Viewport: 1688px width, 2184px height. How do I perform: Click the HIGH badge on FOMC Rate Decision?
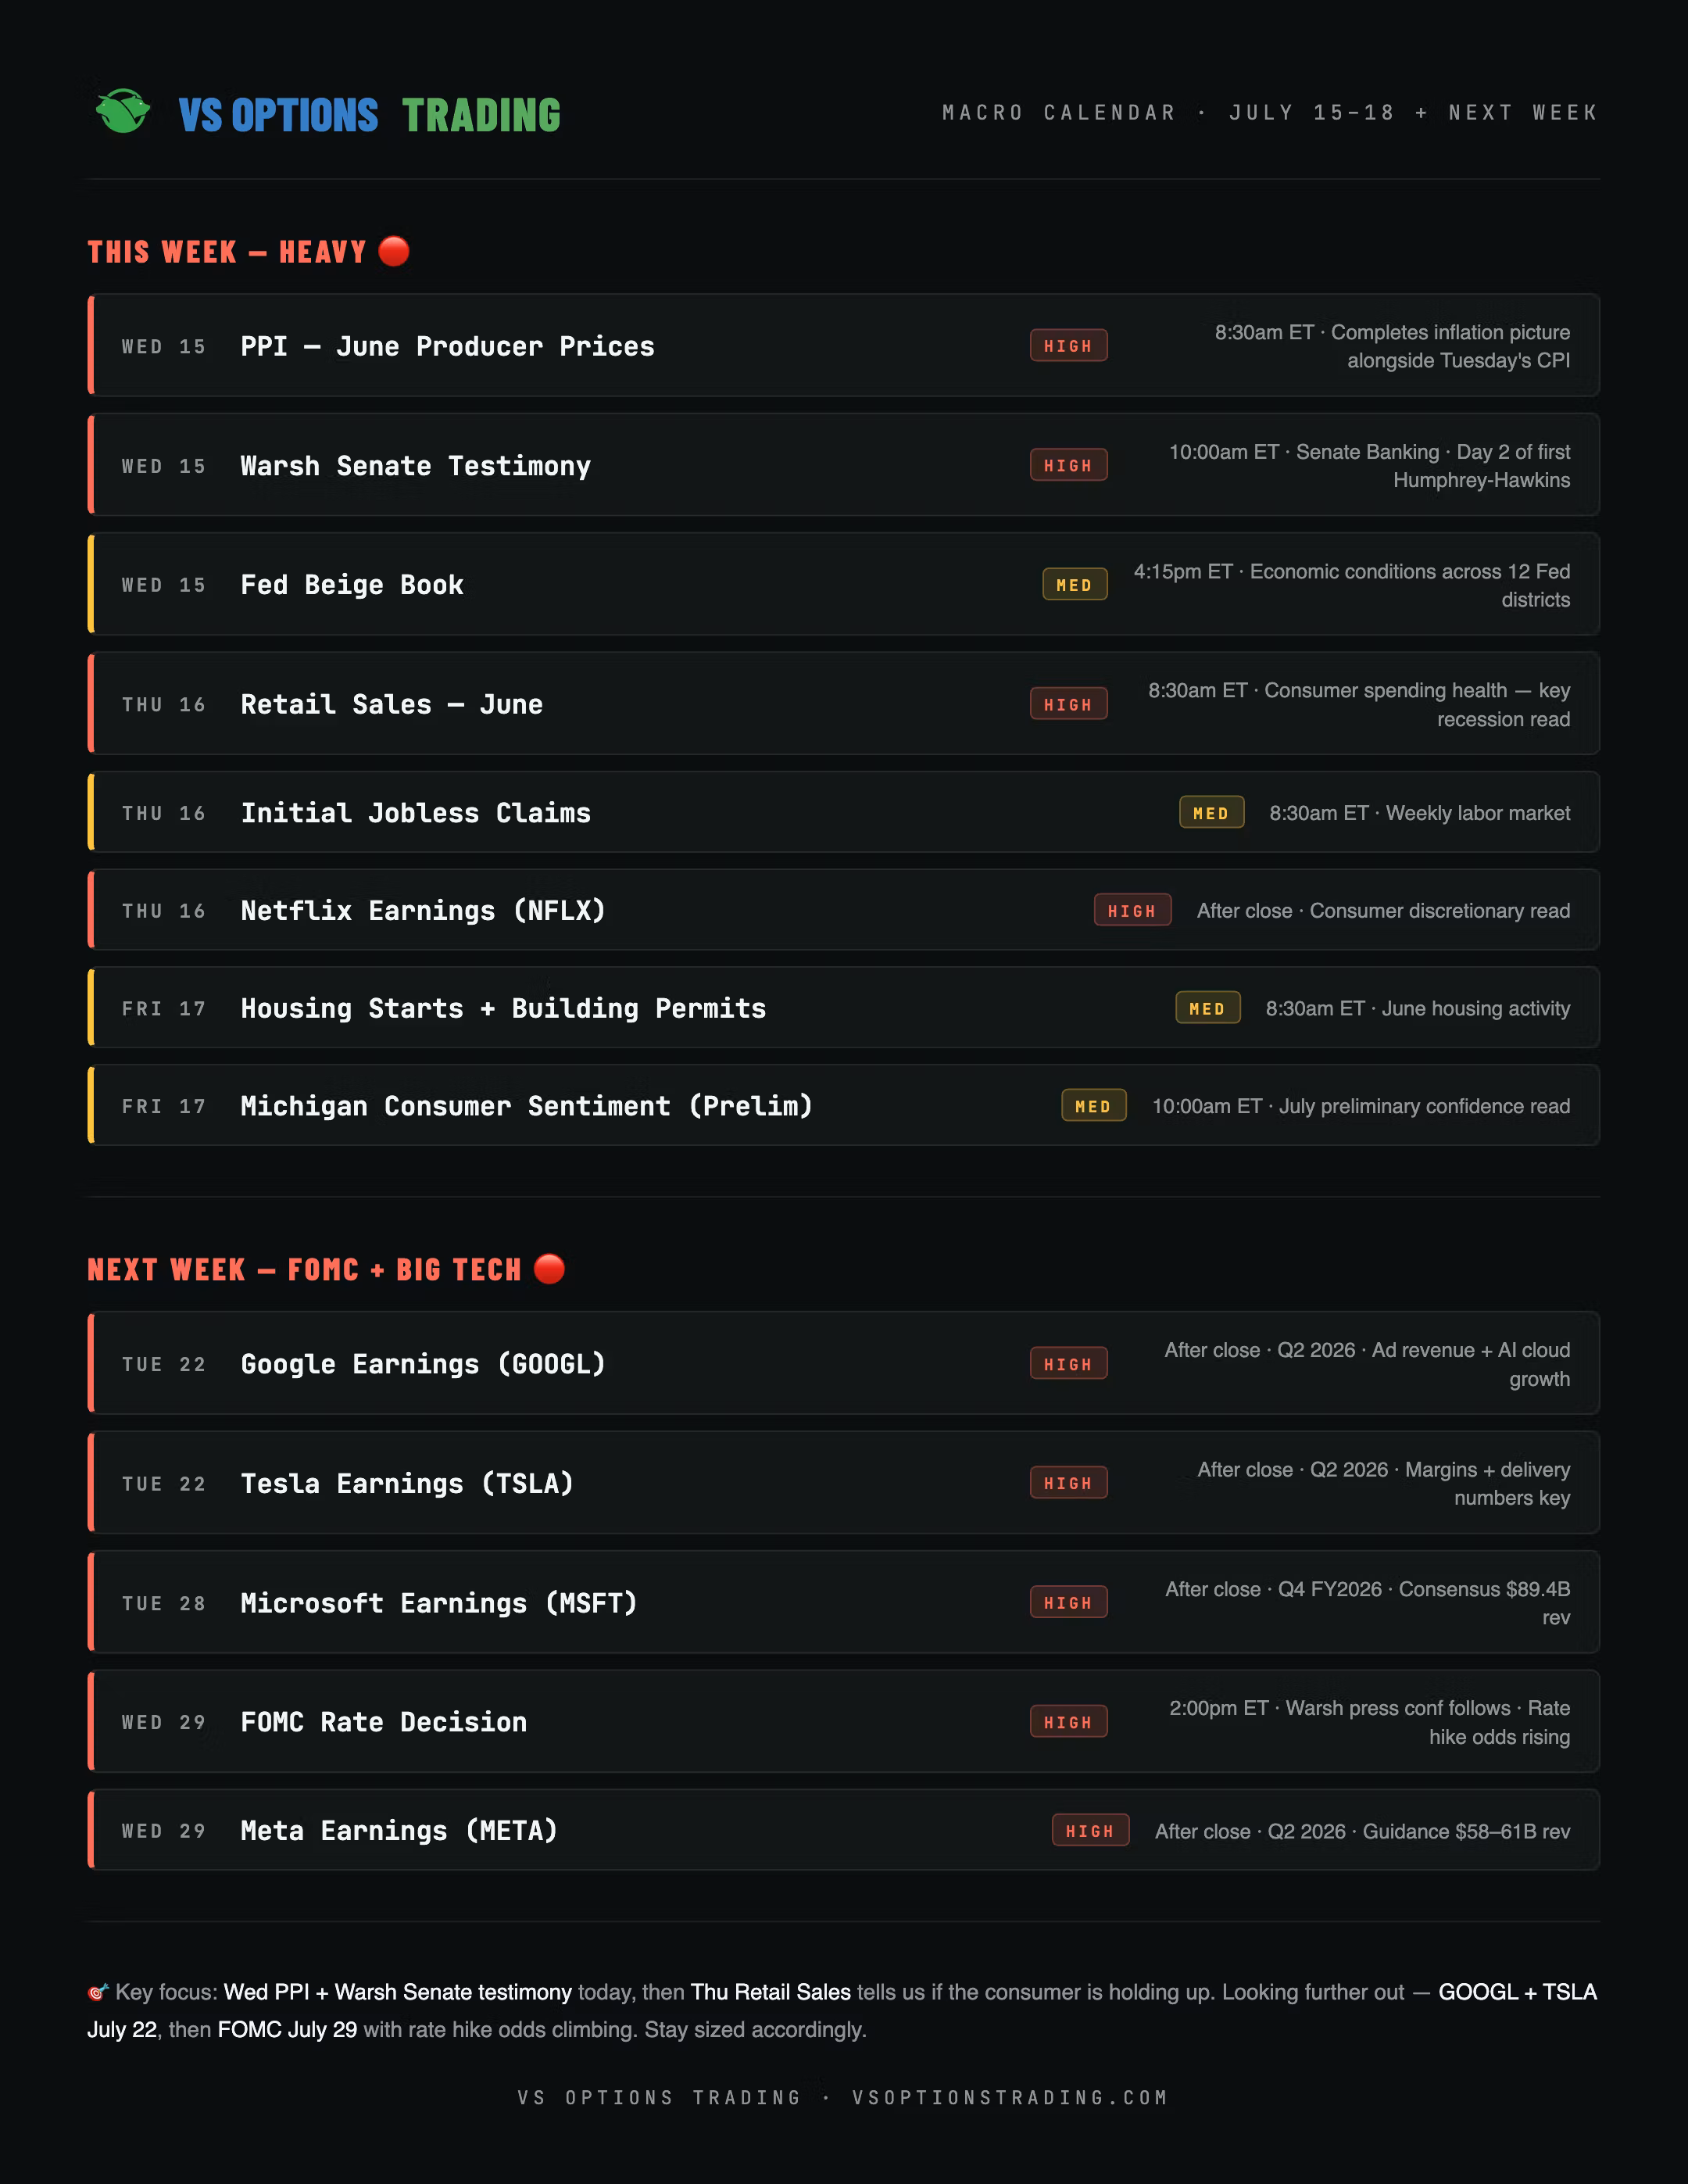(1068, 1722)
